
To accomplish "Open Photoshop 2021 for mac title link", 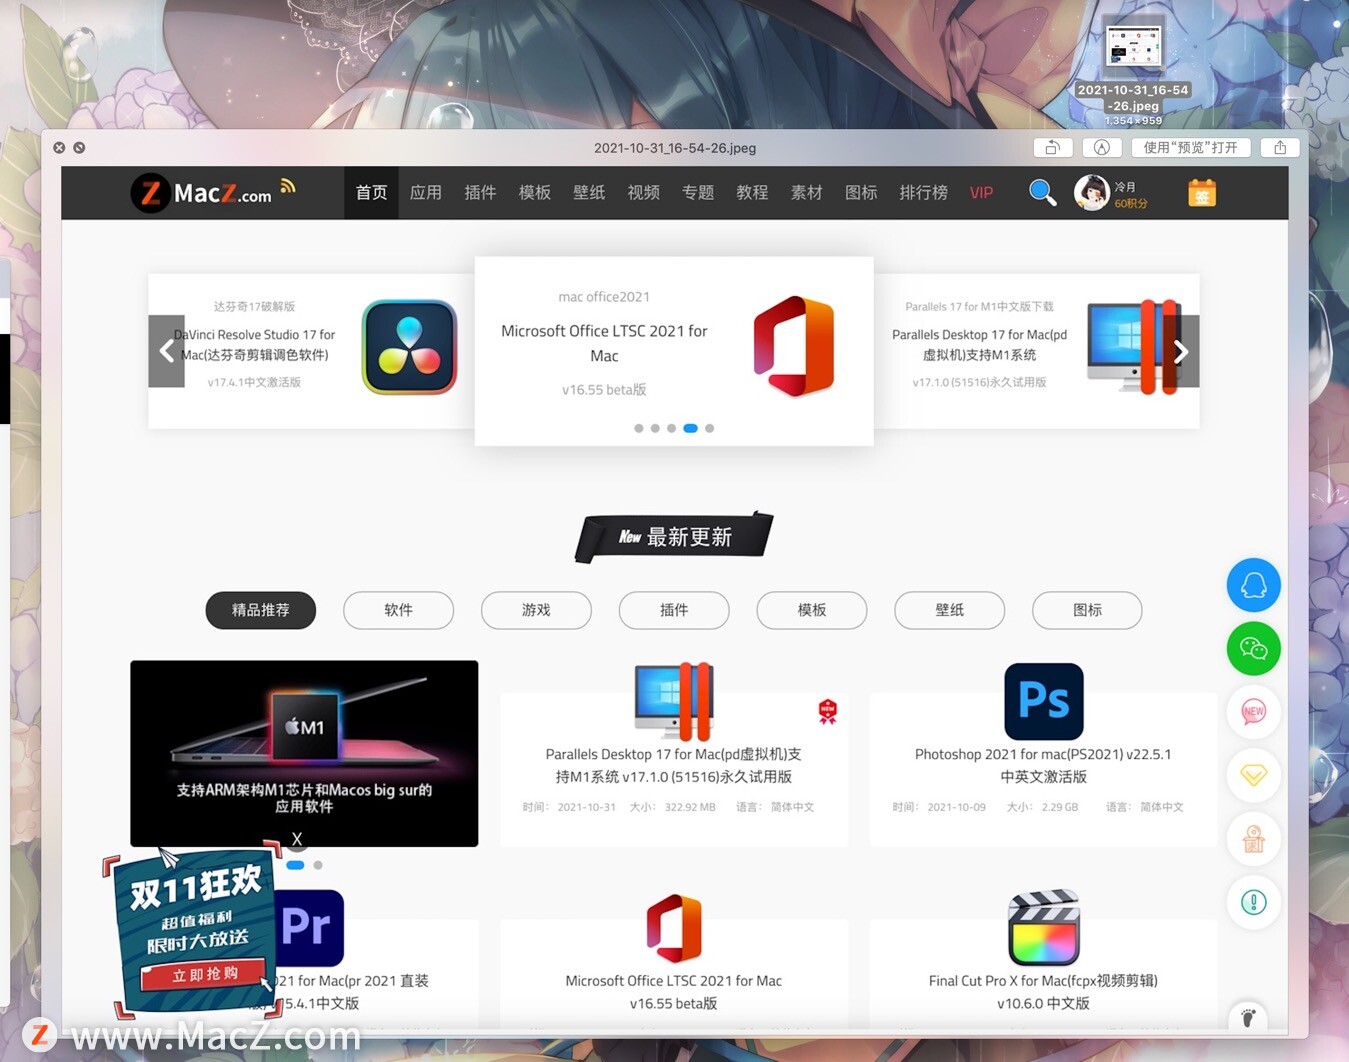I will click(1043, 765).
